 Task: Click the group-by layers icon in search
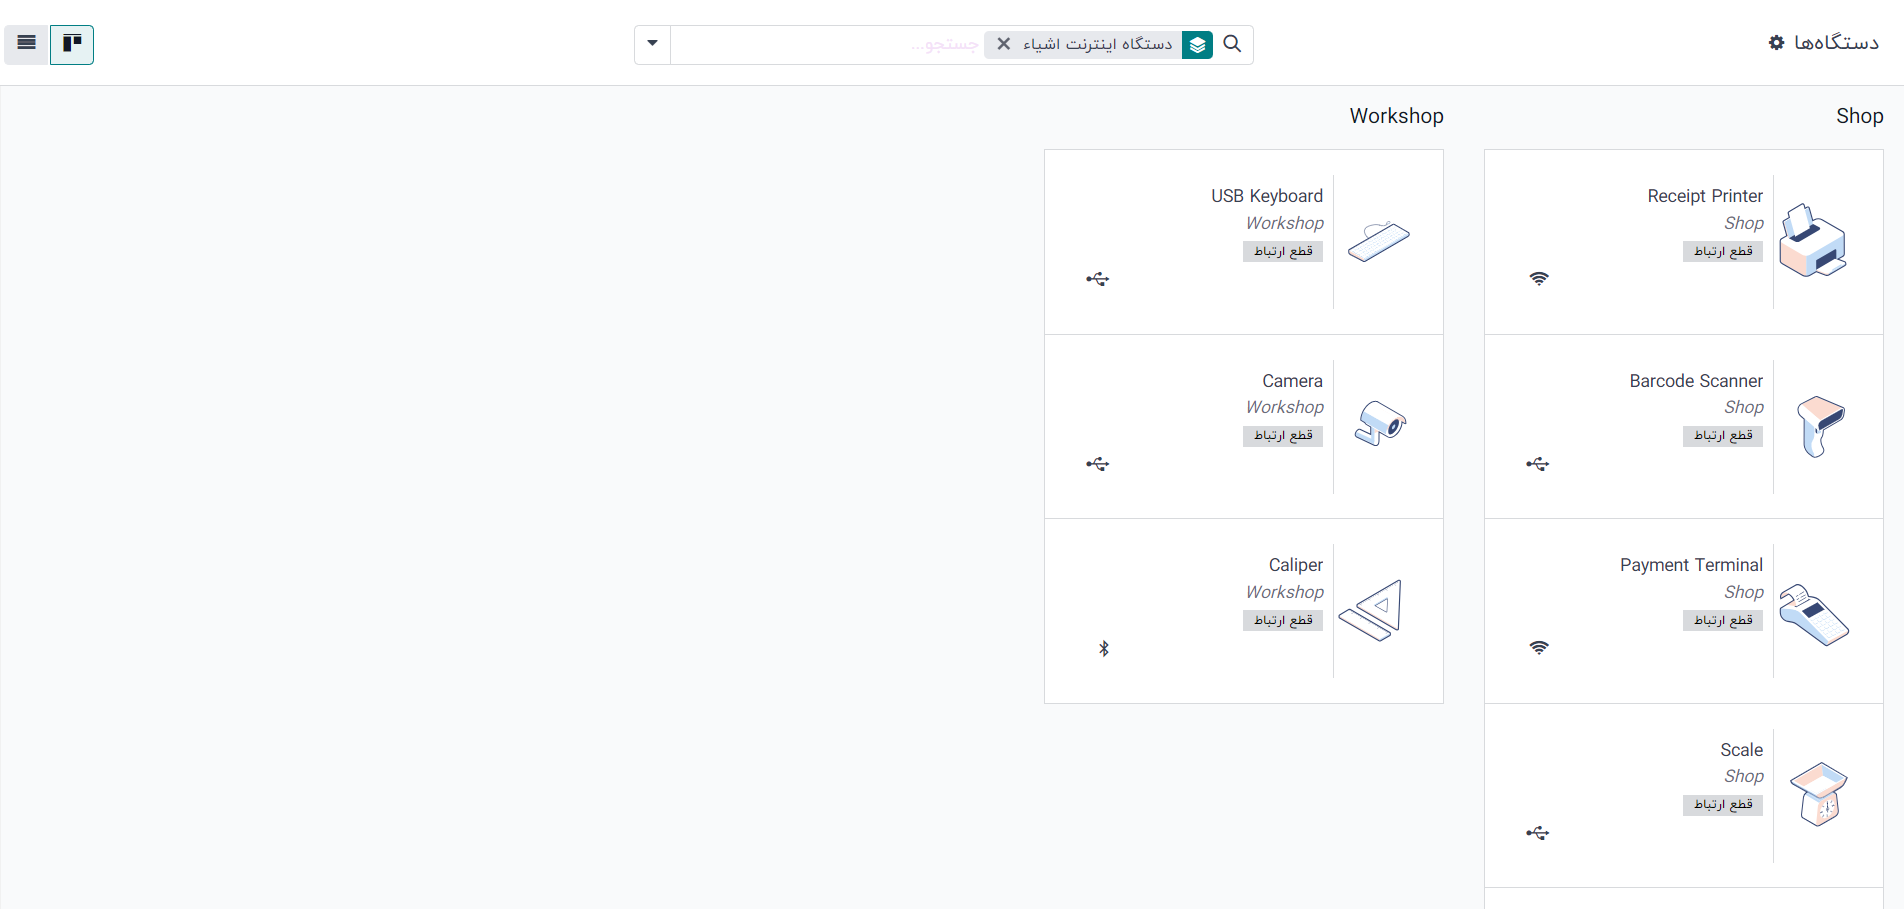(1197, 45)
